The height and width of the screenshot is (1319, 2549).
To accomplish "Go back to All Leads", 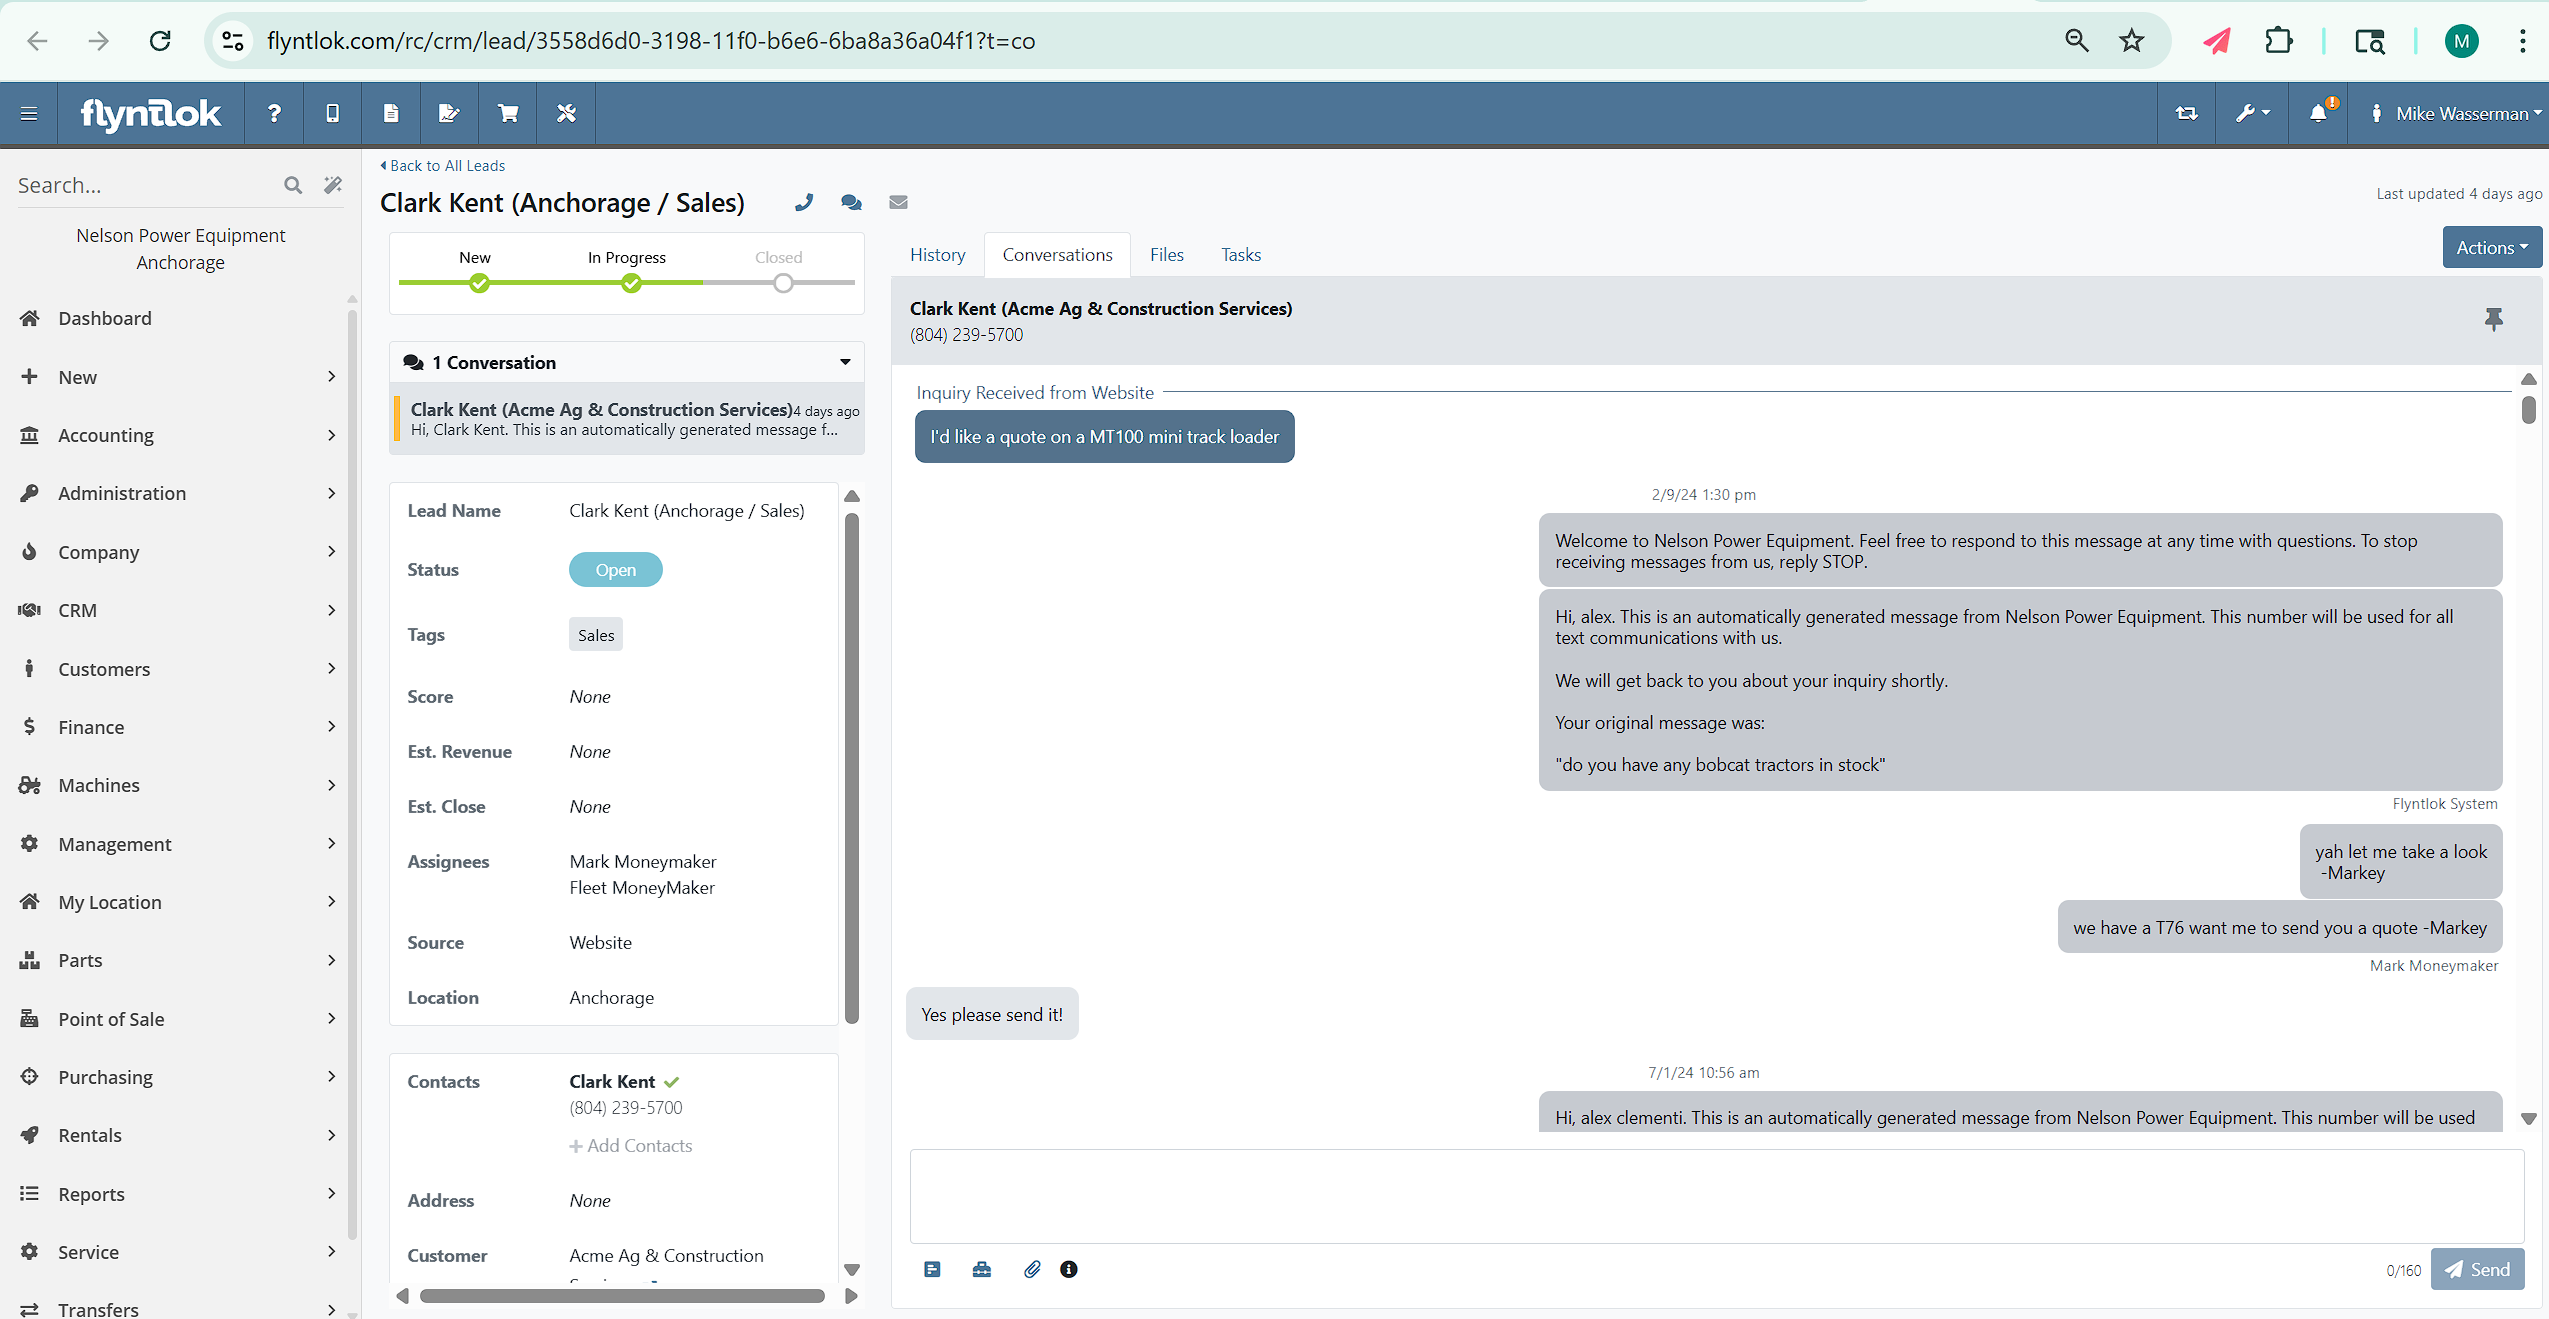I will click(x=443, y=166).
